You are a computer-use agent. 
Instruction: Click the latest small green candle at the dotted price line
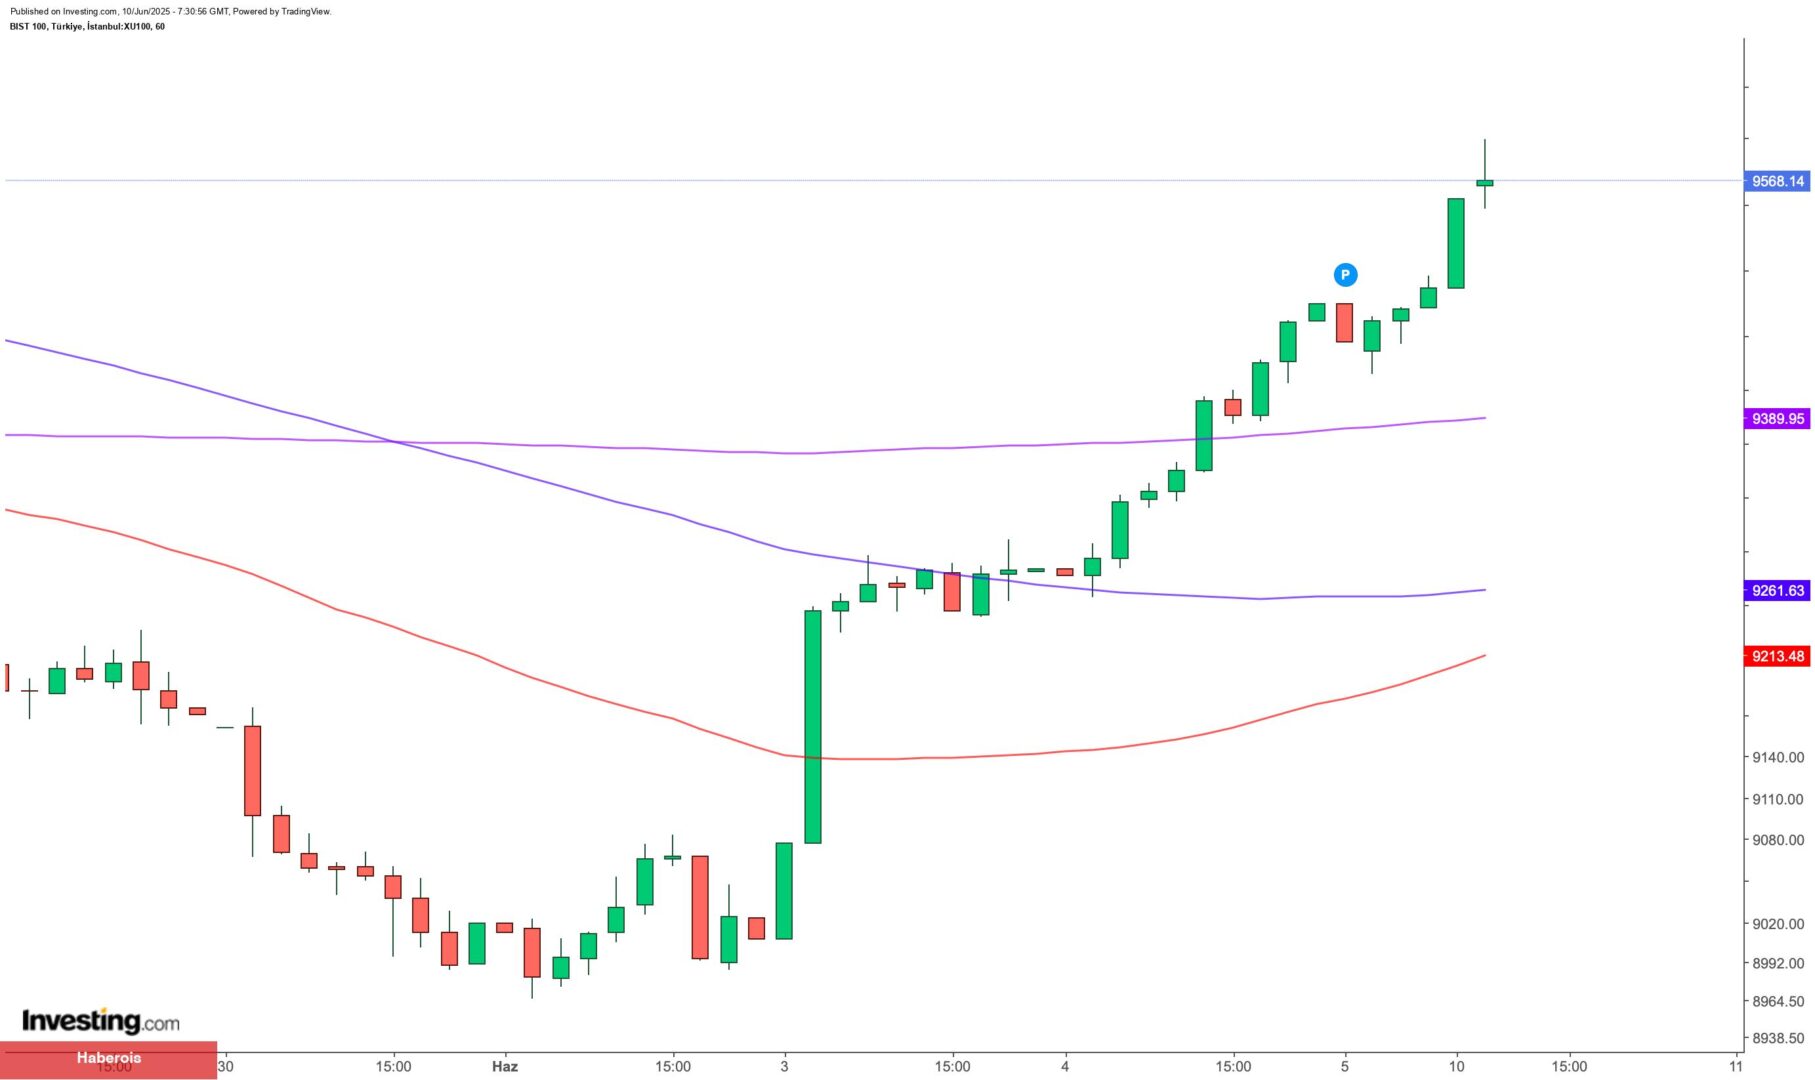coord(1485,183)
